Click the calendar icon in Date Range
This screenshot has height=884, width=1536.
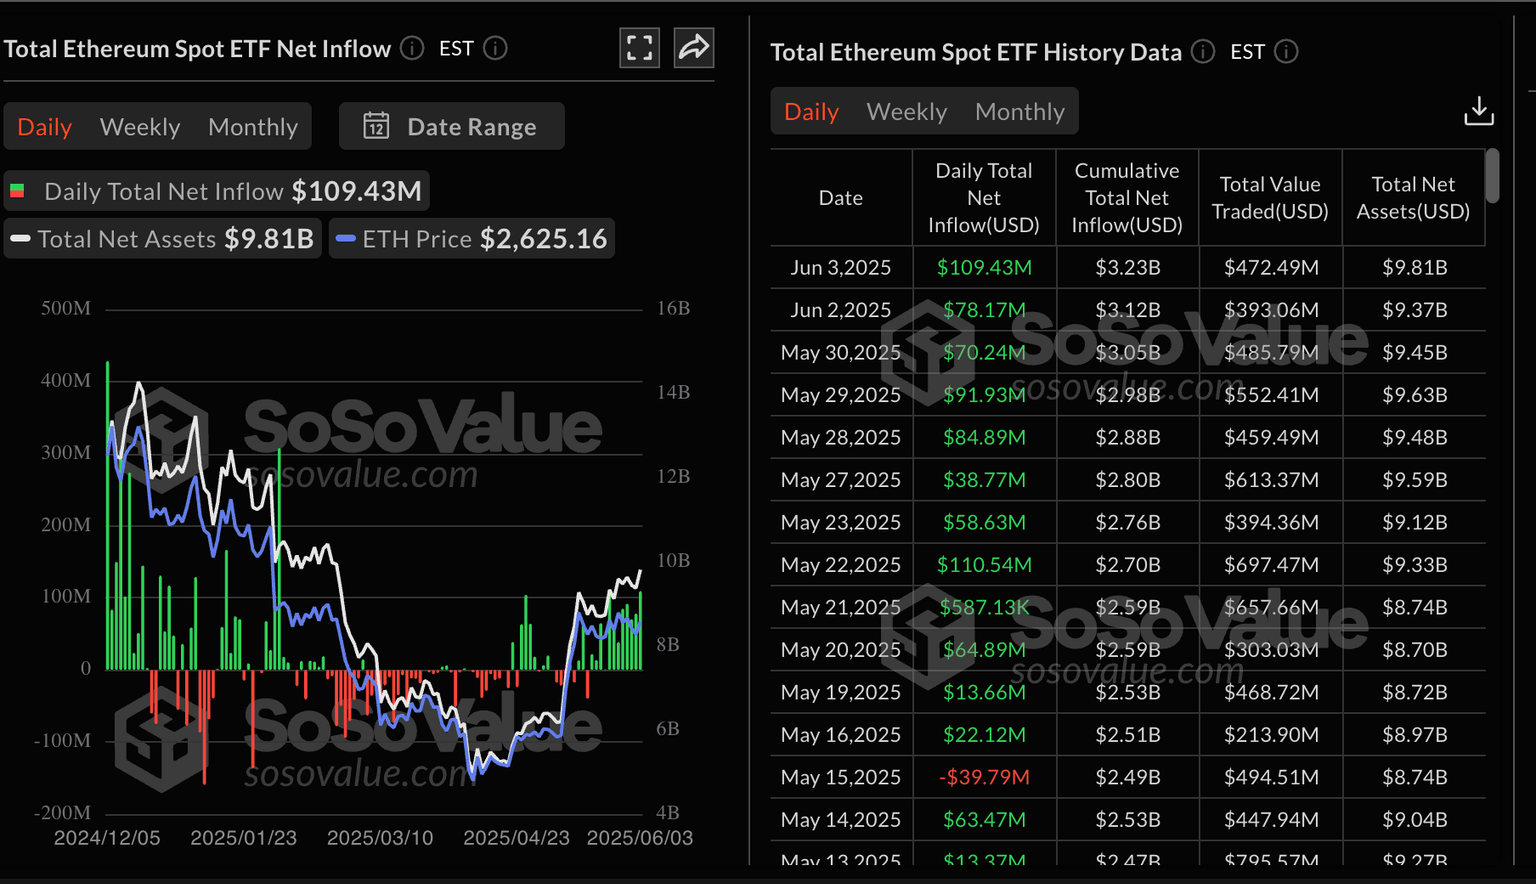click(376, 126)
